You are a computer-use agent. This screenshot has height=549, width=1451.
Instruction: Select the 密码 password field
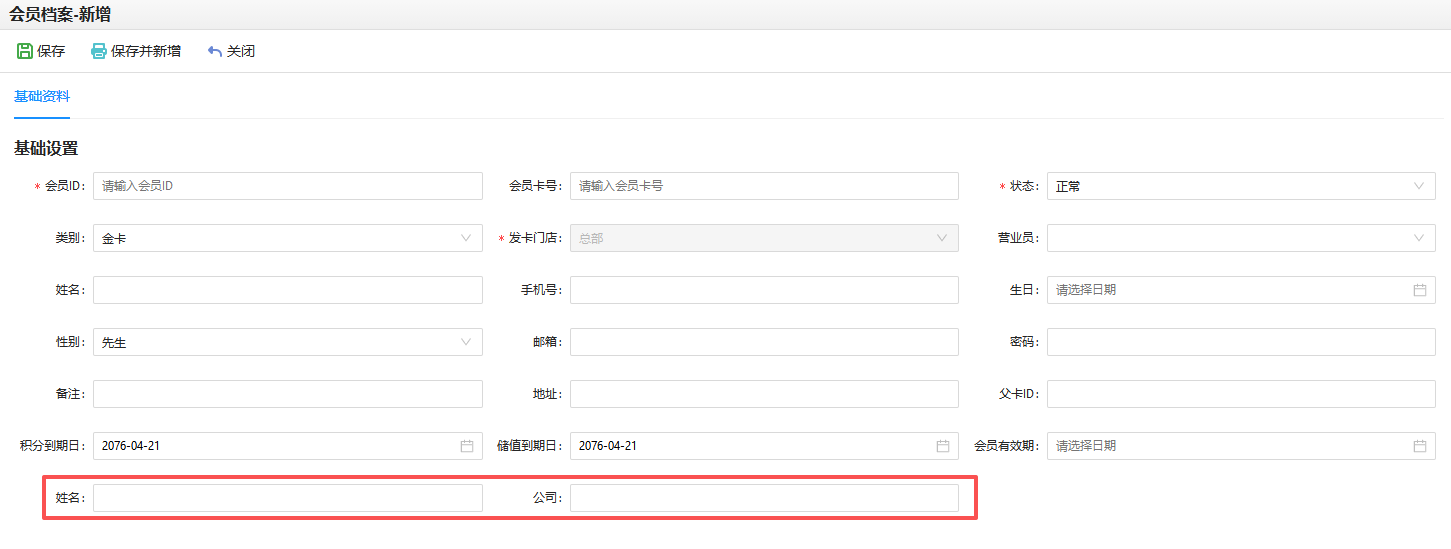[1241, 342]
